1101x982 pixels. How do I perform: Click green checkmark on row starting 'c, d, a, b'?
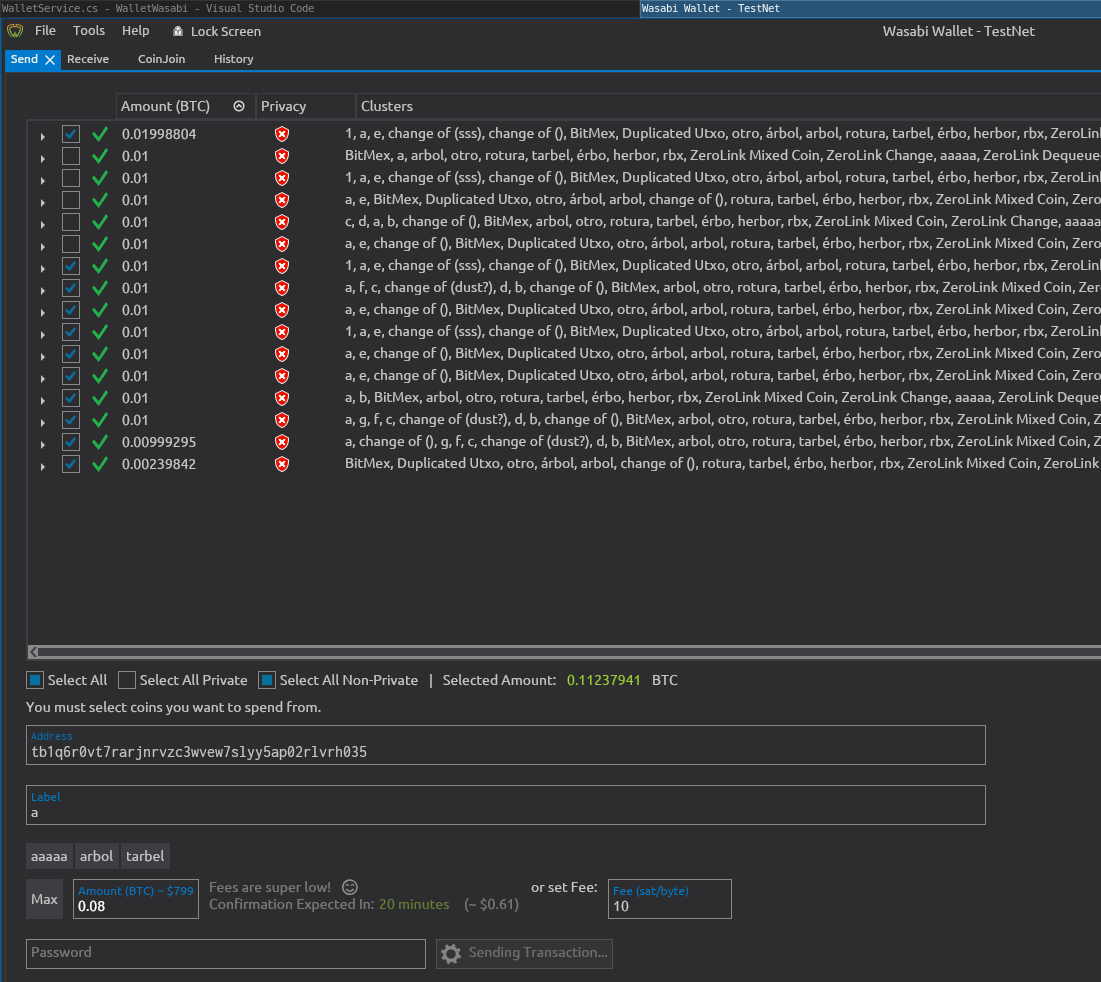(100, 222)
